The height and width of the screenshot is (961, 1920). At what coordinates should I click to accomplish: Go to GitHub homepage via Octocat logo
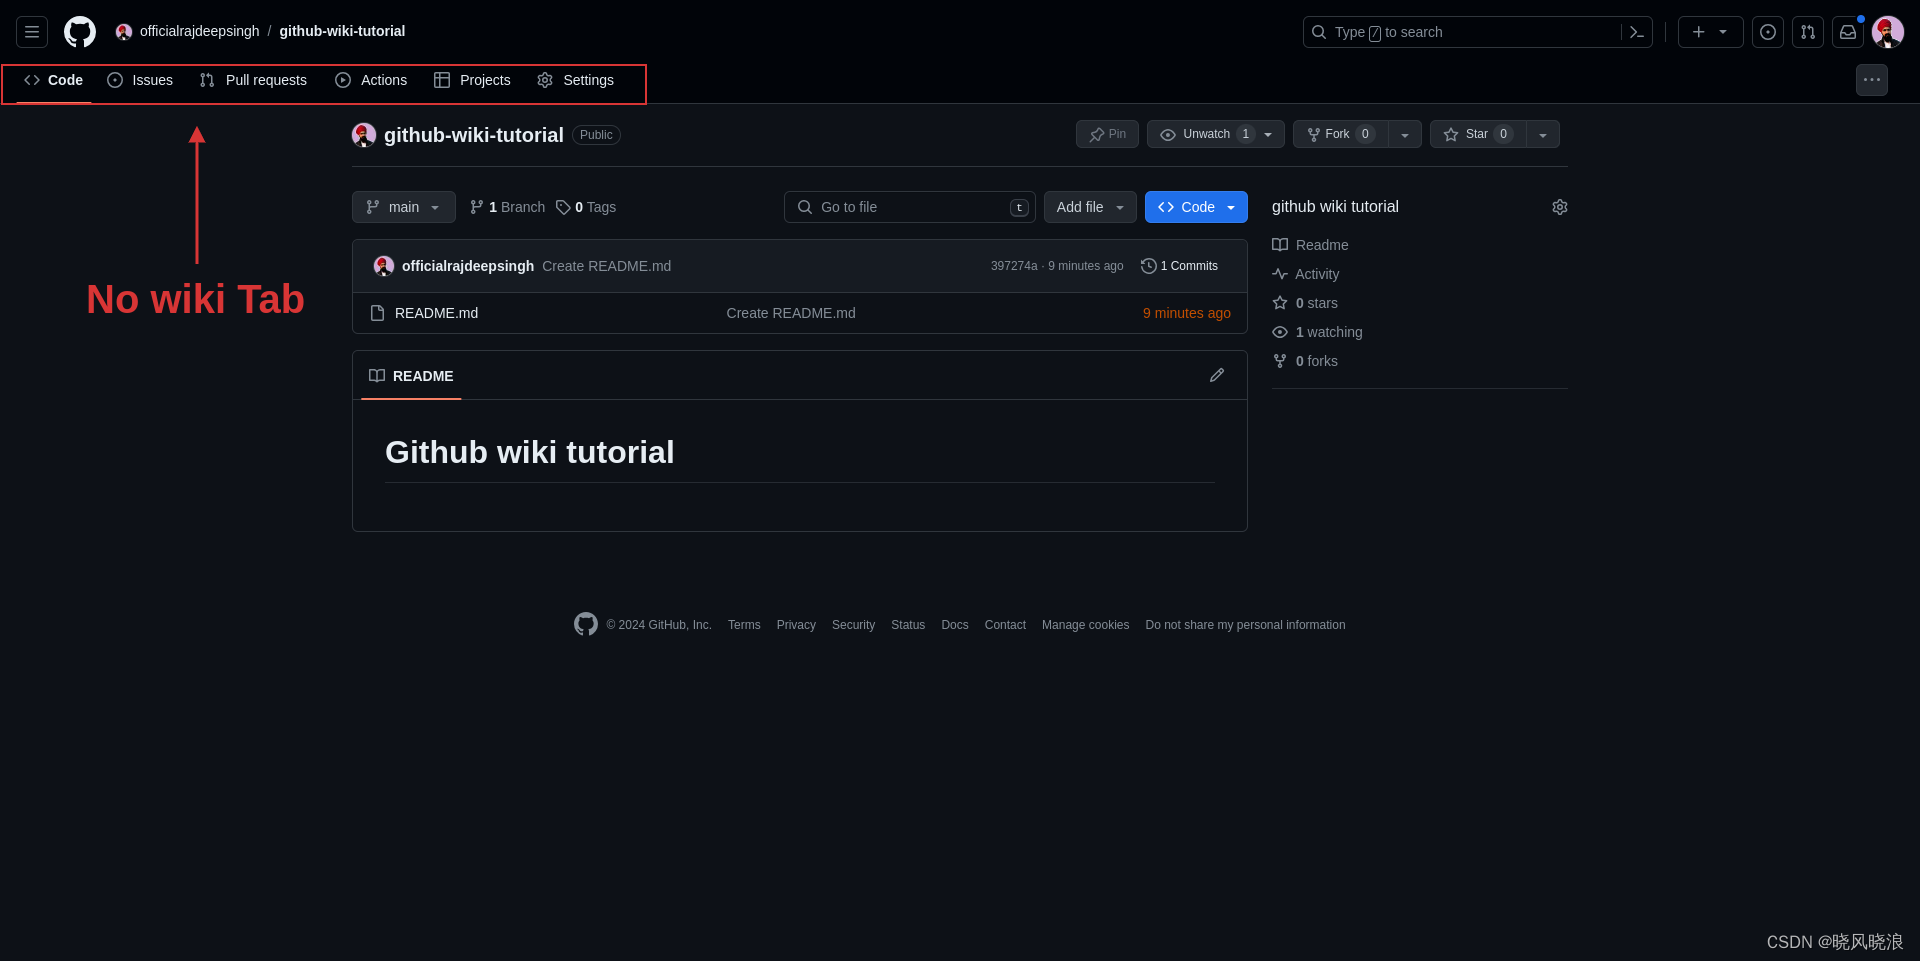pyautogui.click(x=80, y=32)
